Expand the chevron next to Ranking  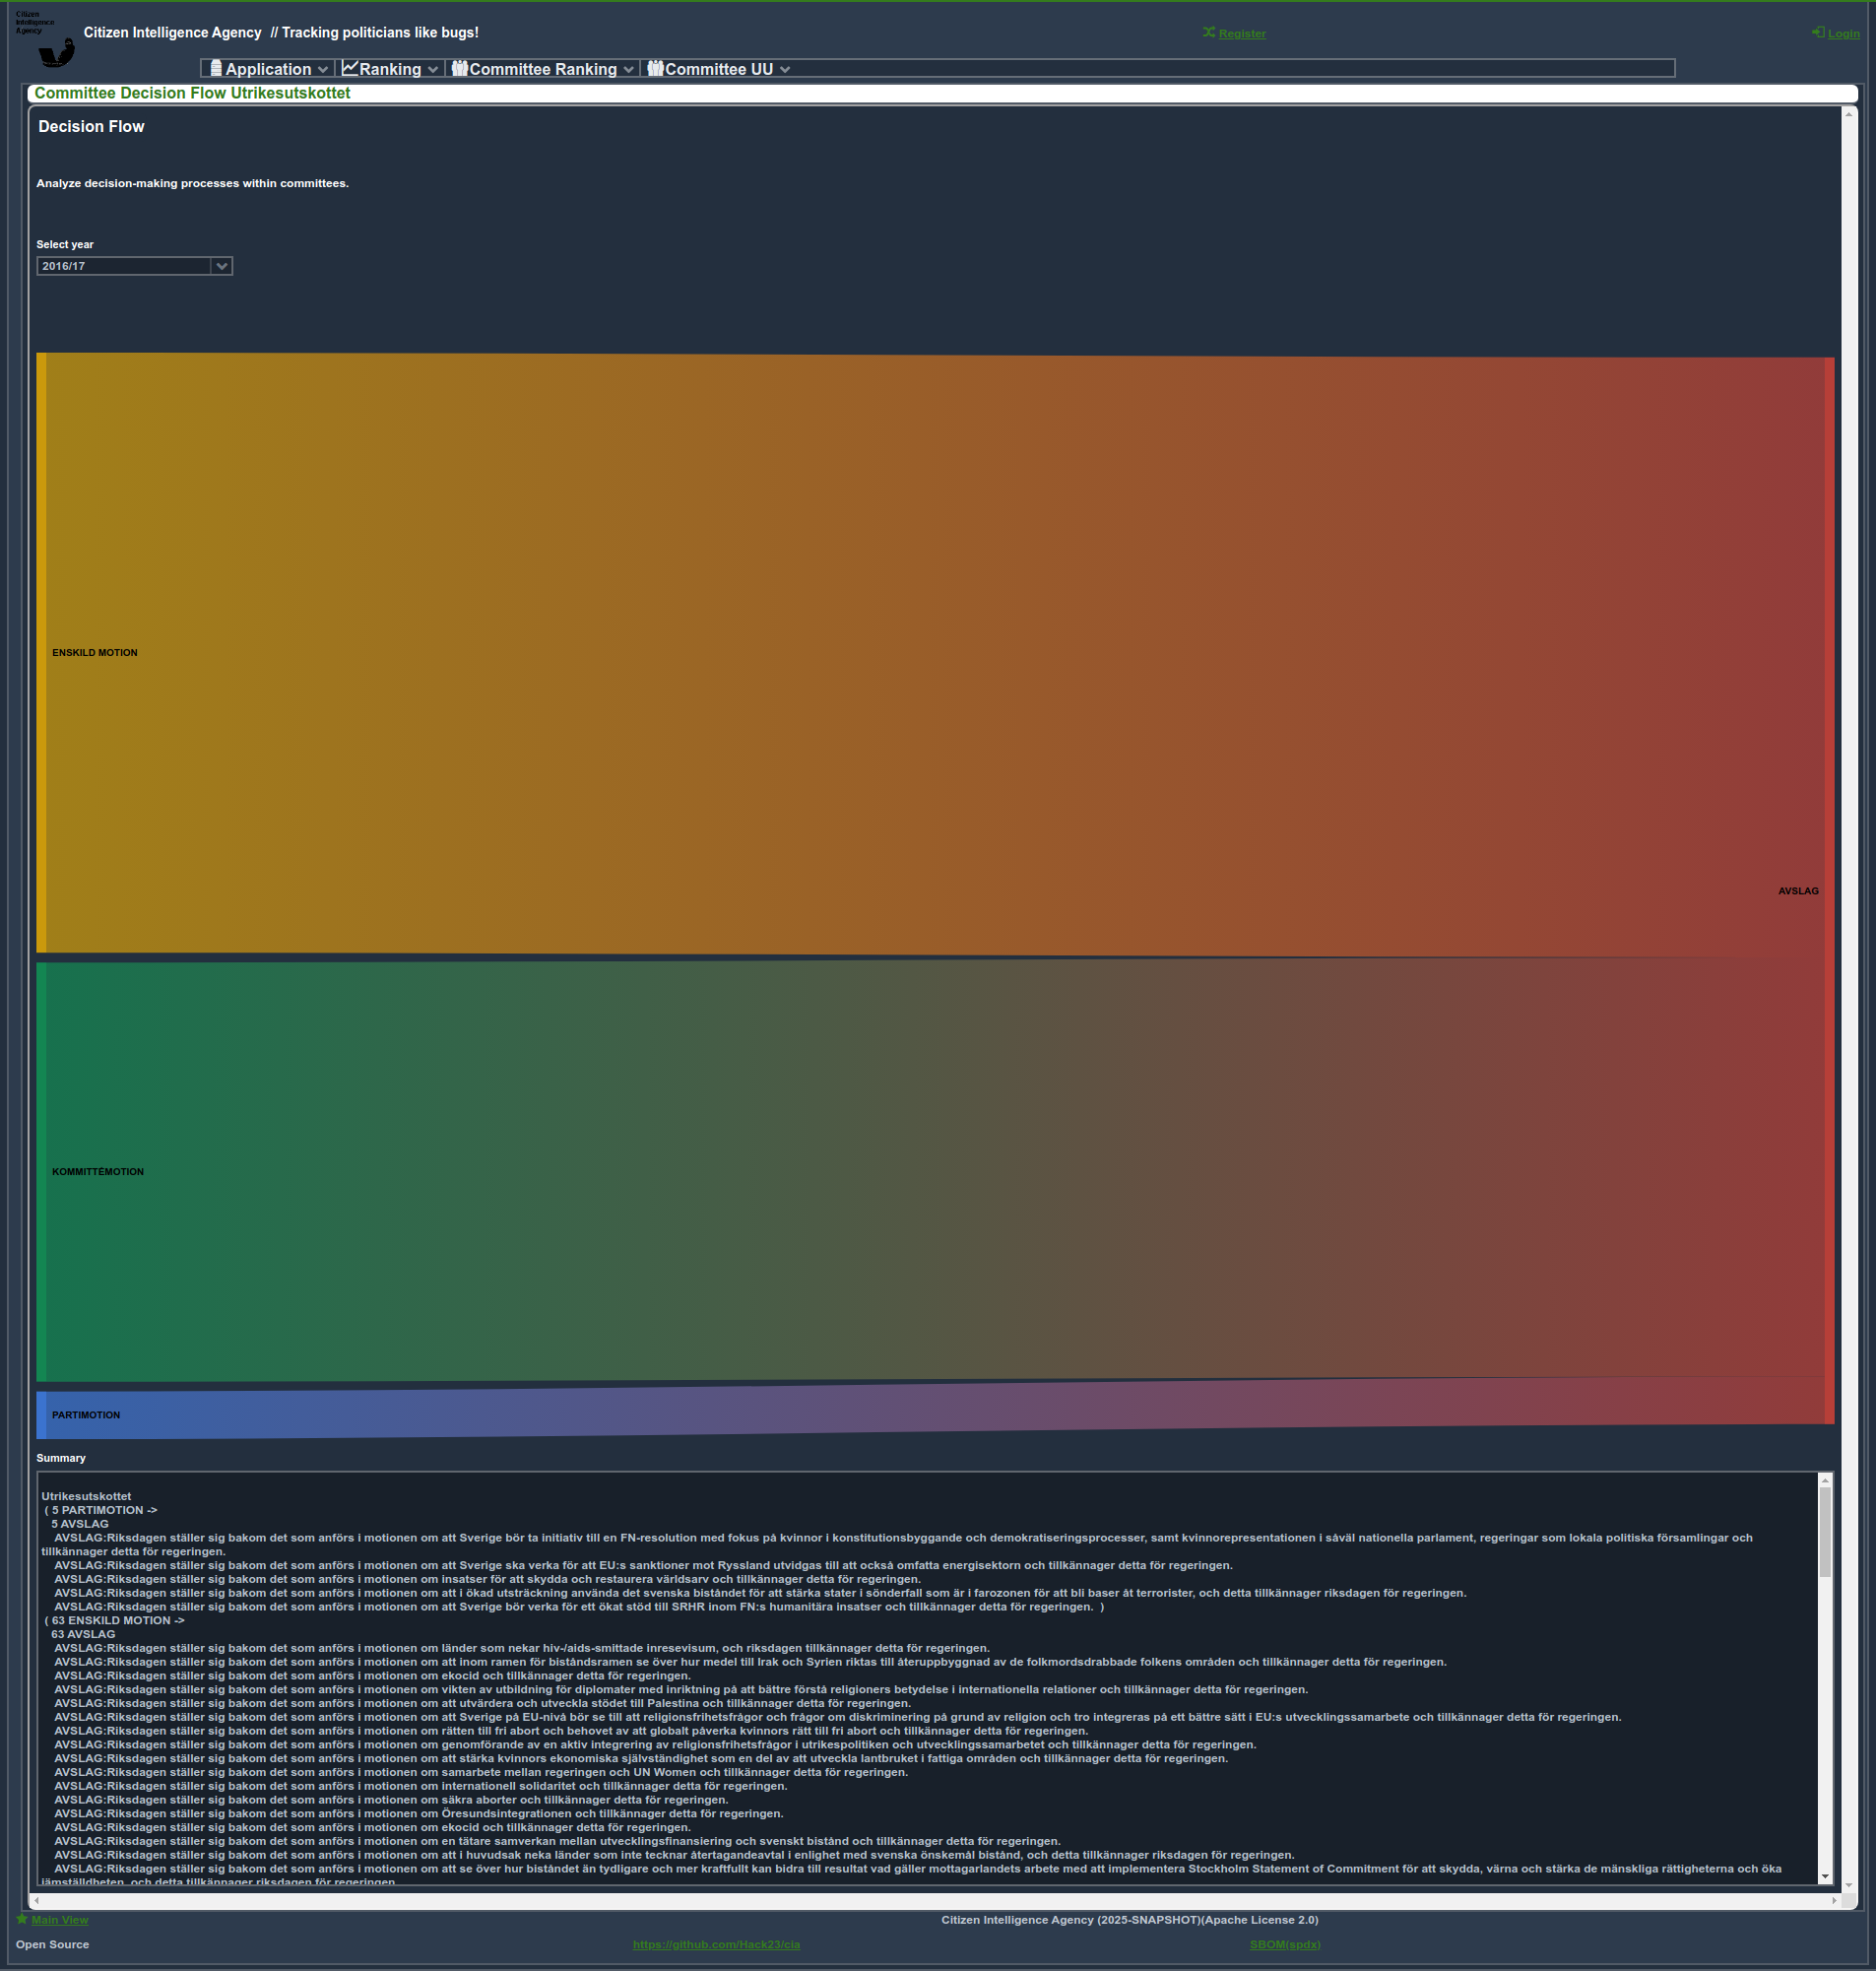pyautogui.click(x=433, y=70)
